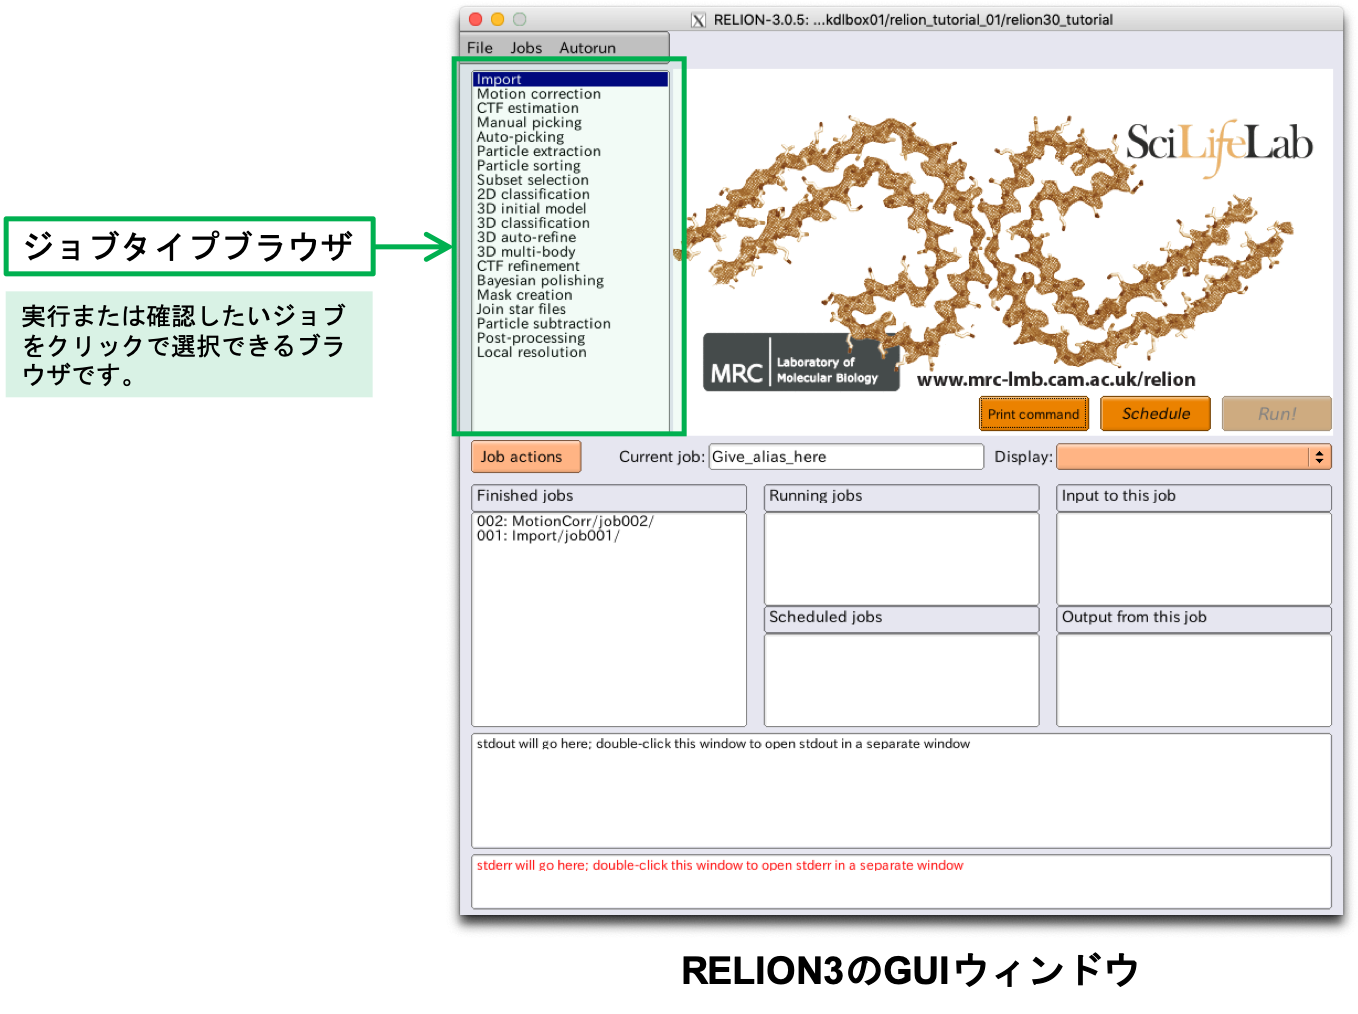Click the X11 icon in title bar

click(x=698, y=20)
